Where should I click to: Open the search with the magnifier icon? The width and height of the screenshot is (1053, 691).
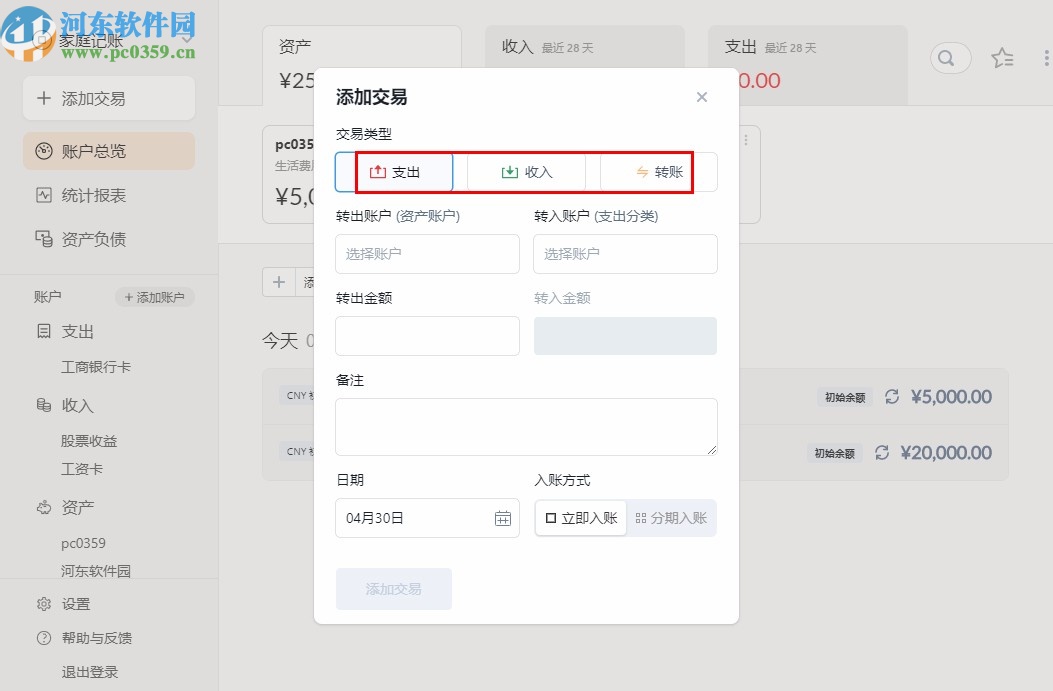(948, 58)
